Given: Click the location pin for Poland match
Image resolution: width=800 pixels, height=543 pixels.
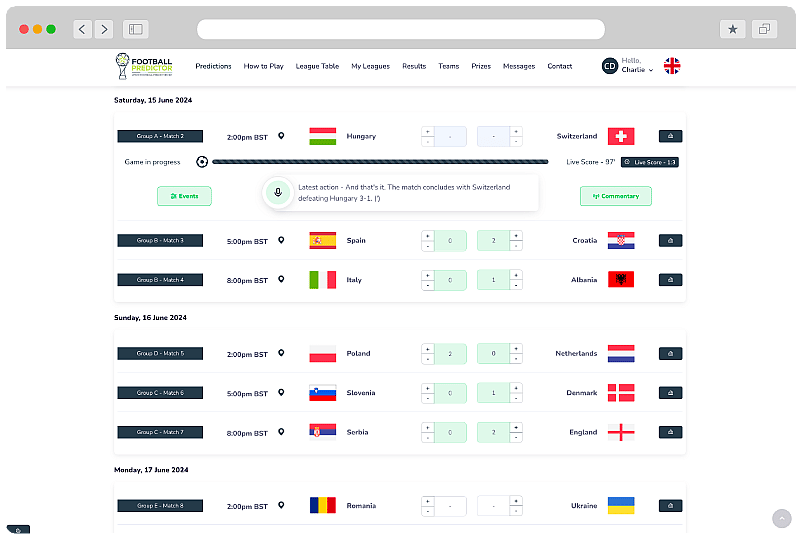Looking at the screenshot, I should click(x=281, y=353).
